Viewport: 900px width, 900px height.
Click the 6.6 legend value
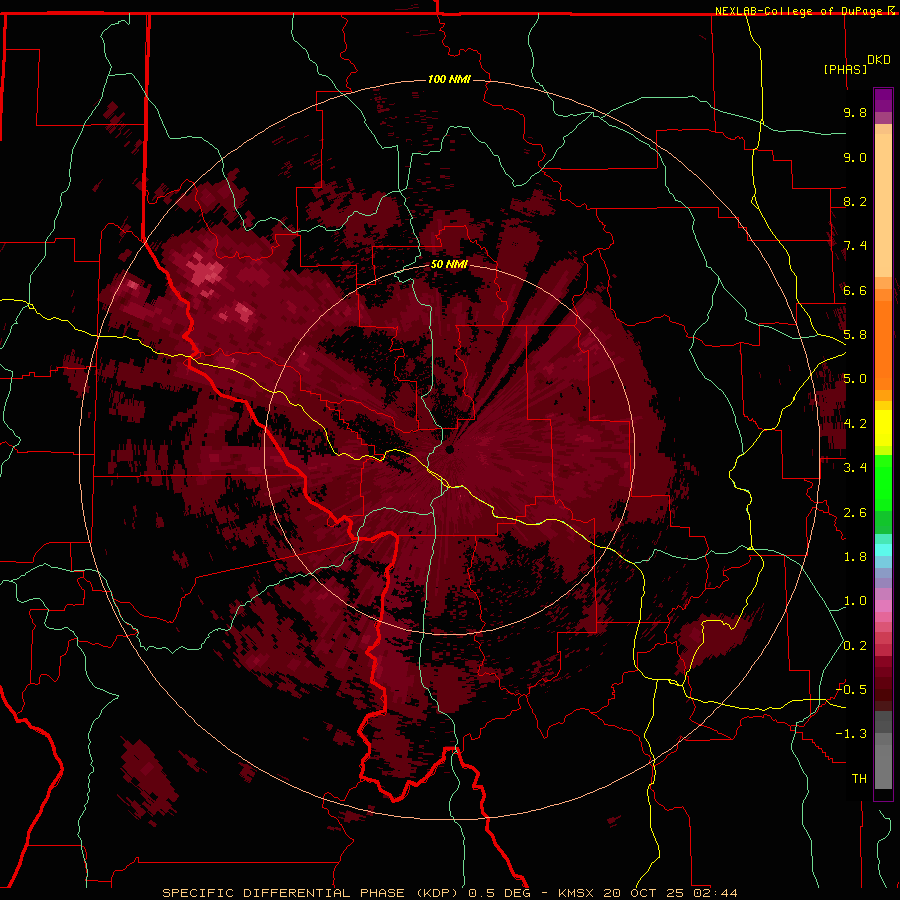tap(855, 291)
